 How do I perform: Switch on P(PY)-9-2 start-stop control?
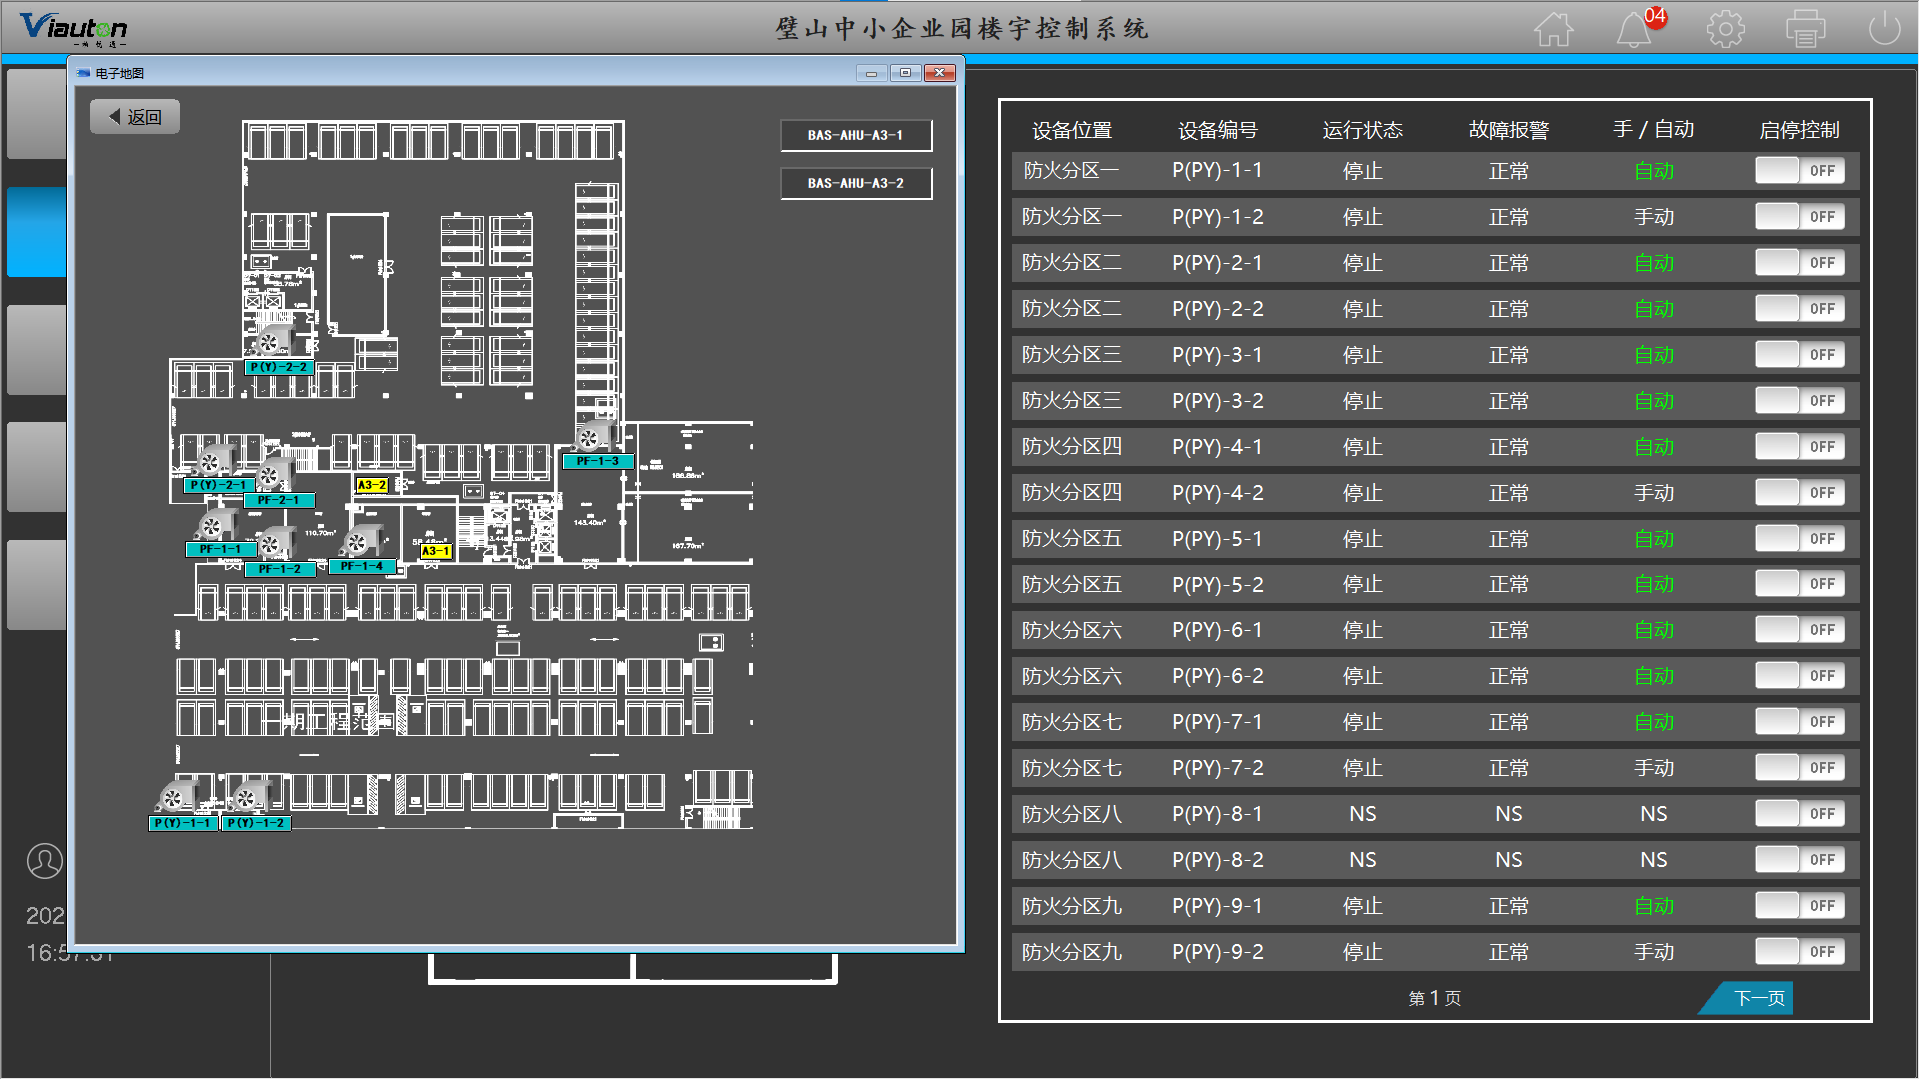pyautogui.click(x=1799, y=952)
